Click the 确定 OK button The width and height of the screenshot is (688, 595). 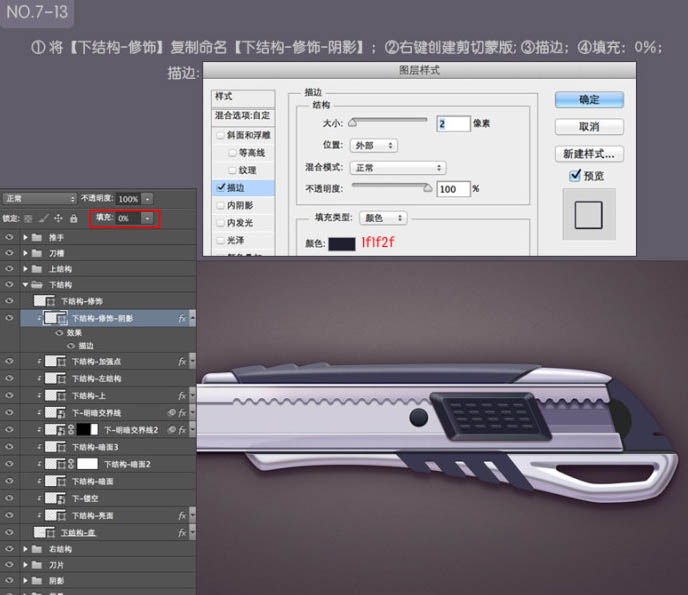589,100
